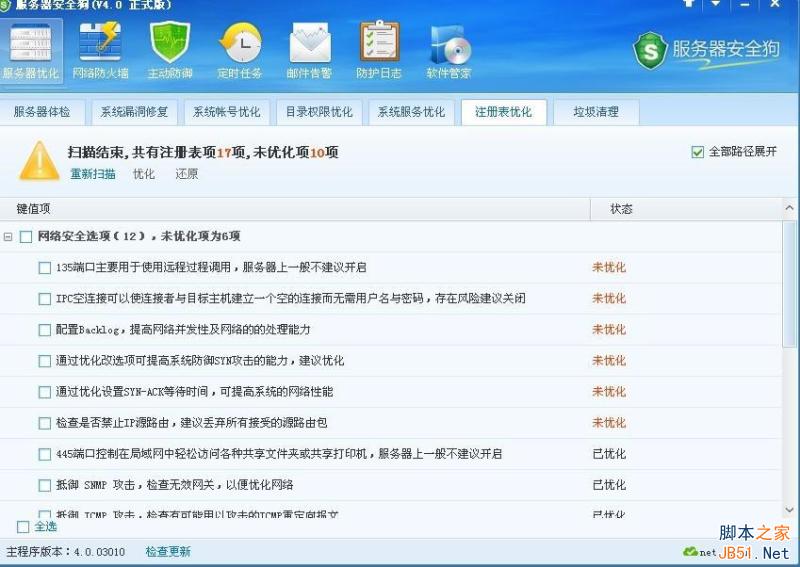Image resolution: width=800 pixels, height=567 pixels.
Task: Switch to the 垃圾清理 tab
Action: click(x=595, y=112)
